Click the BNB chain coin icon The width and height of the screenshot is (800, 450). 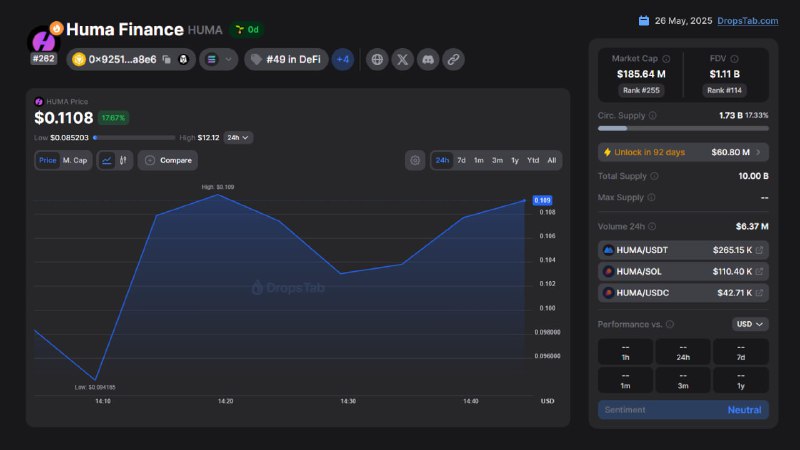tap(79, 60)
